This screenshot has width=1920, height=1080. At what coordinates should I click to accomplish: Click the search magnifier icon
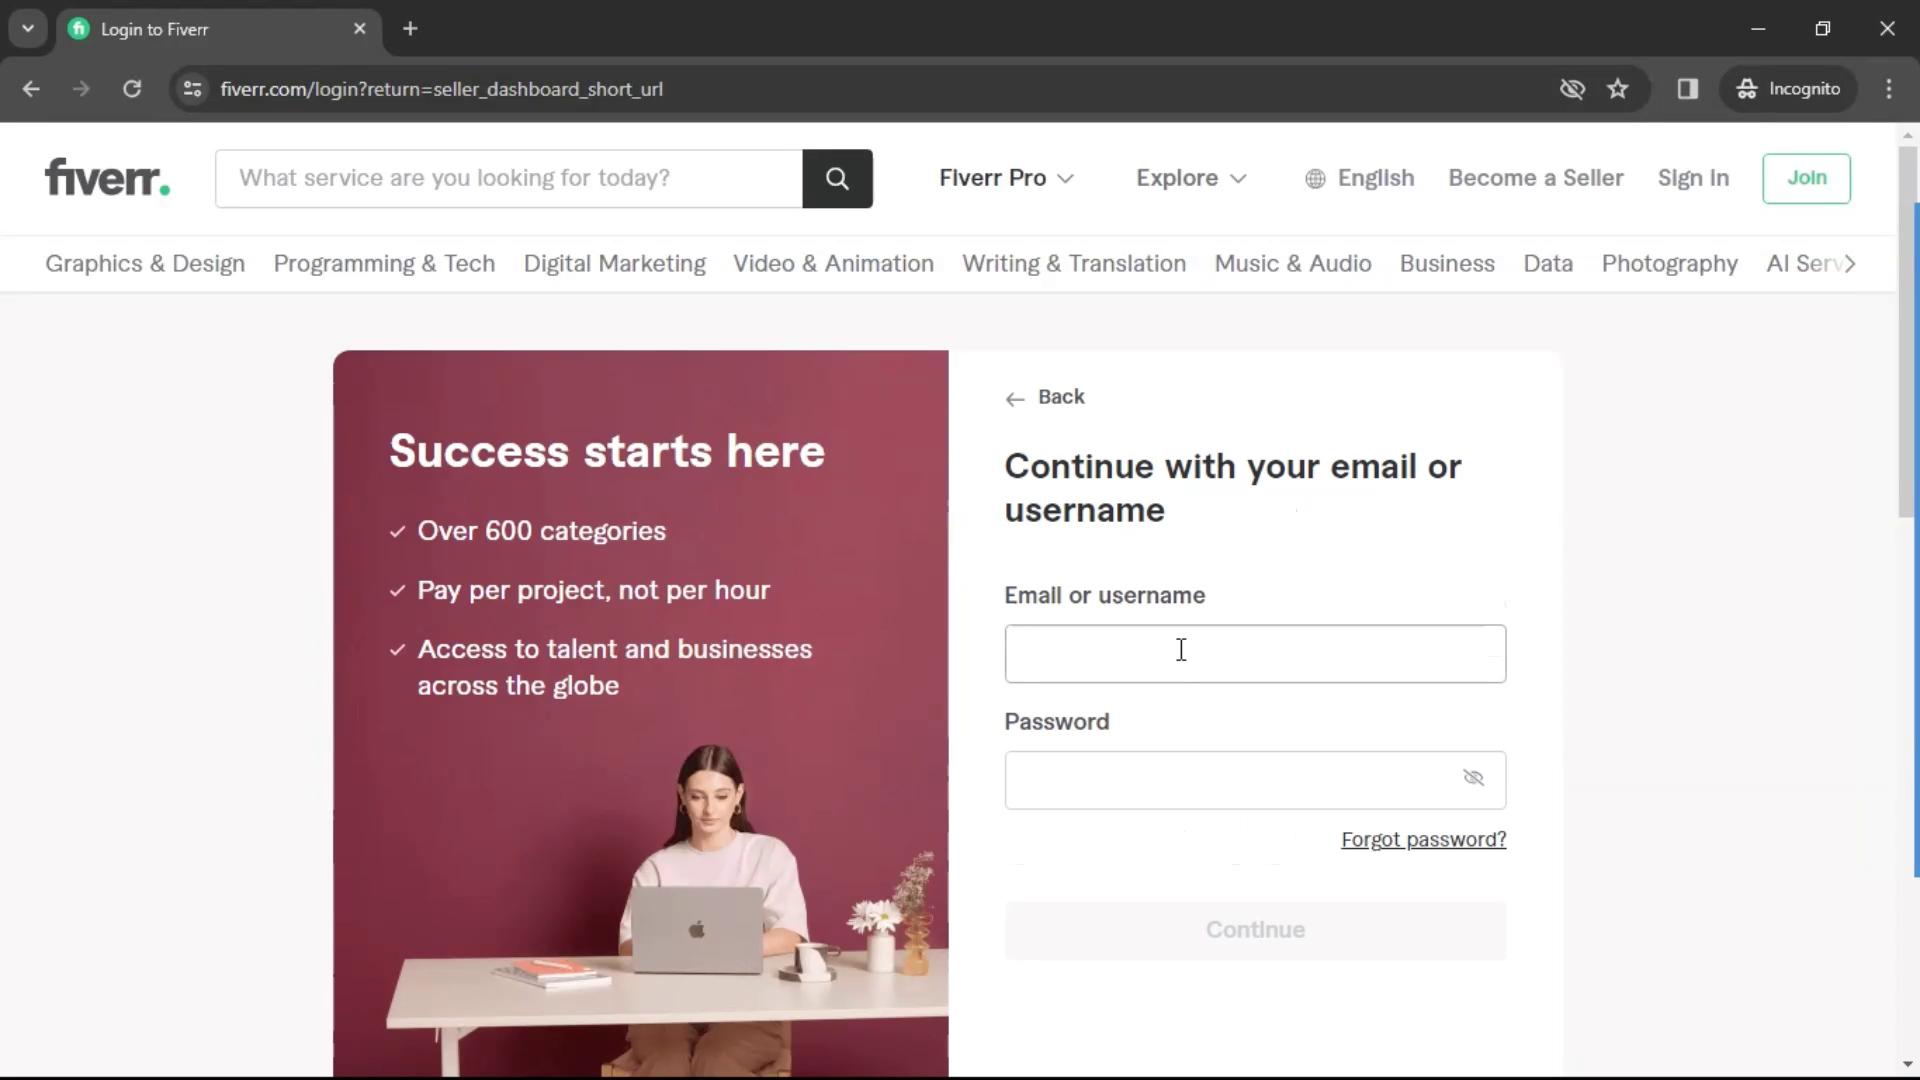point(837,178)
